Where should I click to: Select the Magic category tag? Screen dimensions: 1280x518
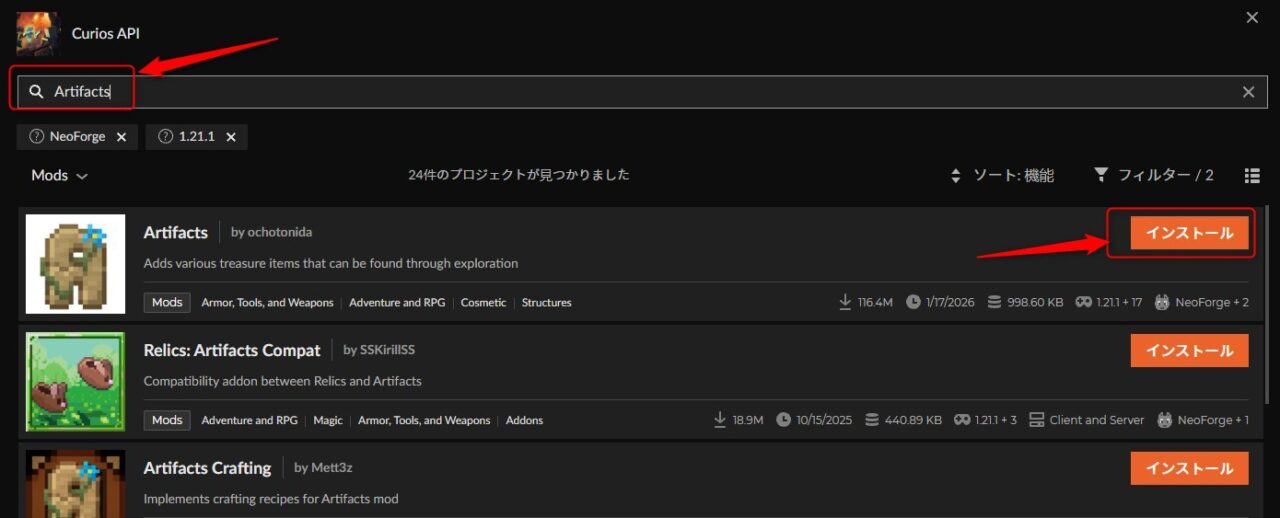click(328, 420)
